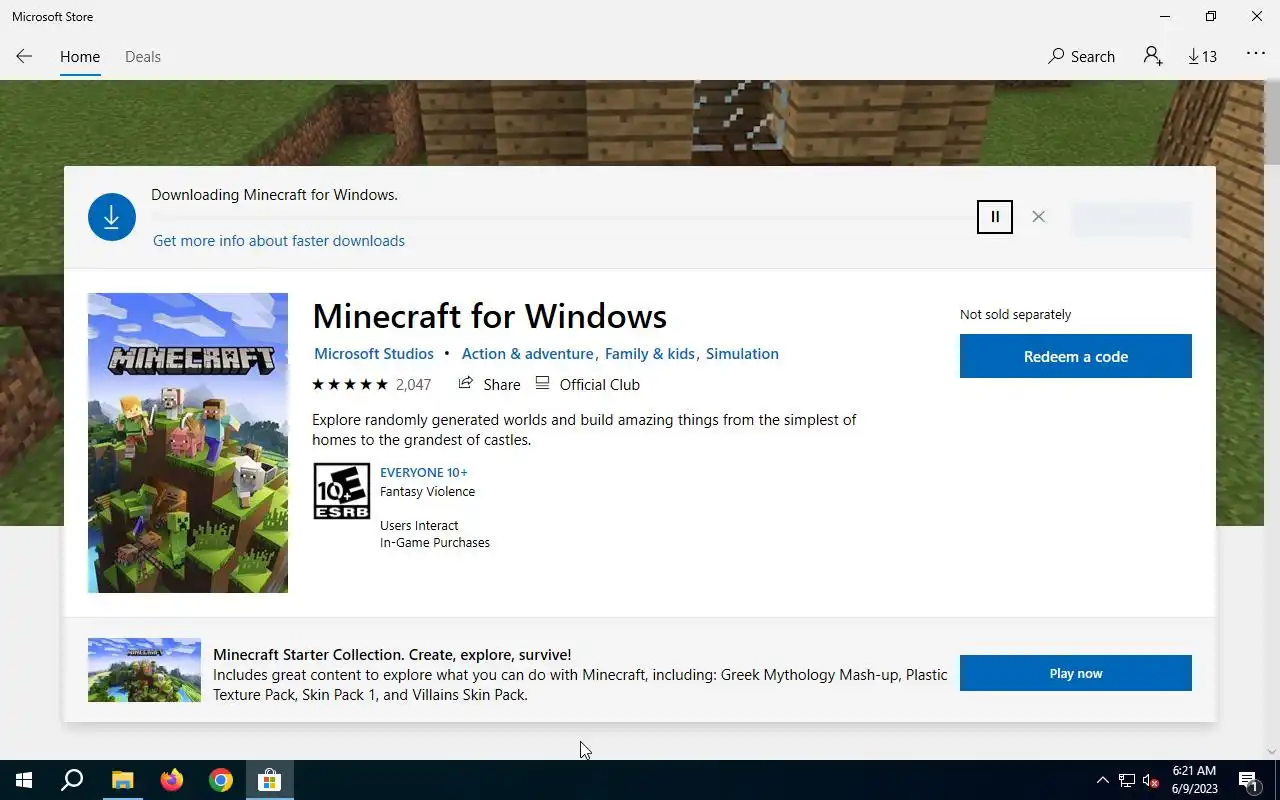Open 'Get more info about faster downloads'

pos(279,241)
